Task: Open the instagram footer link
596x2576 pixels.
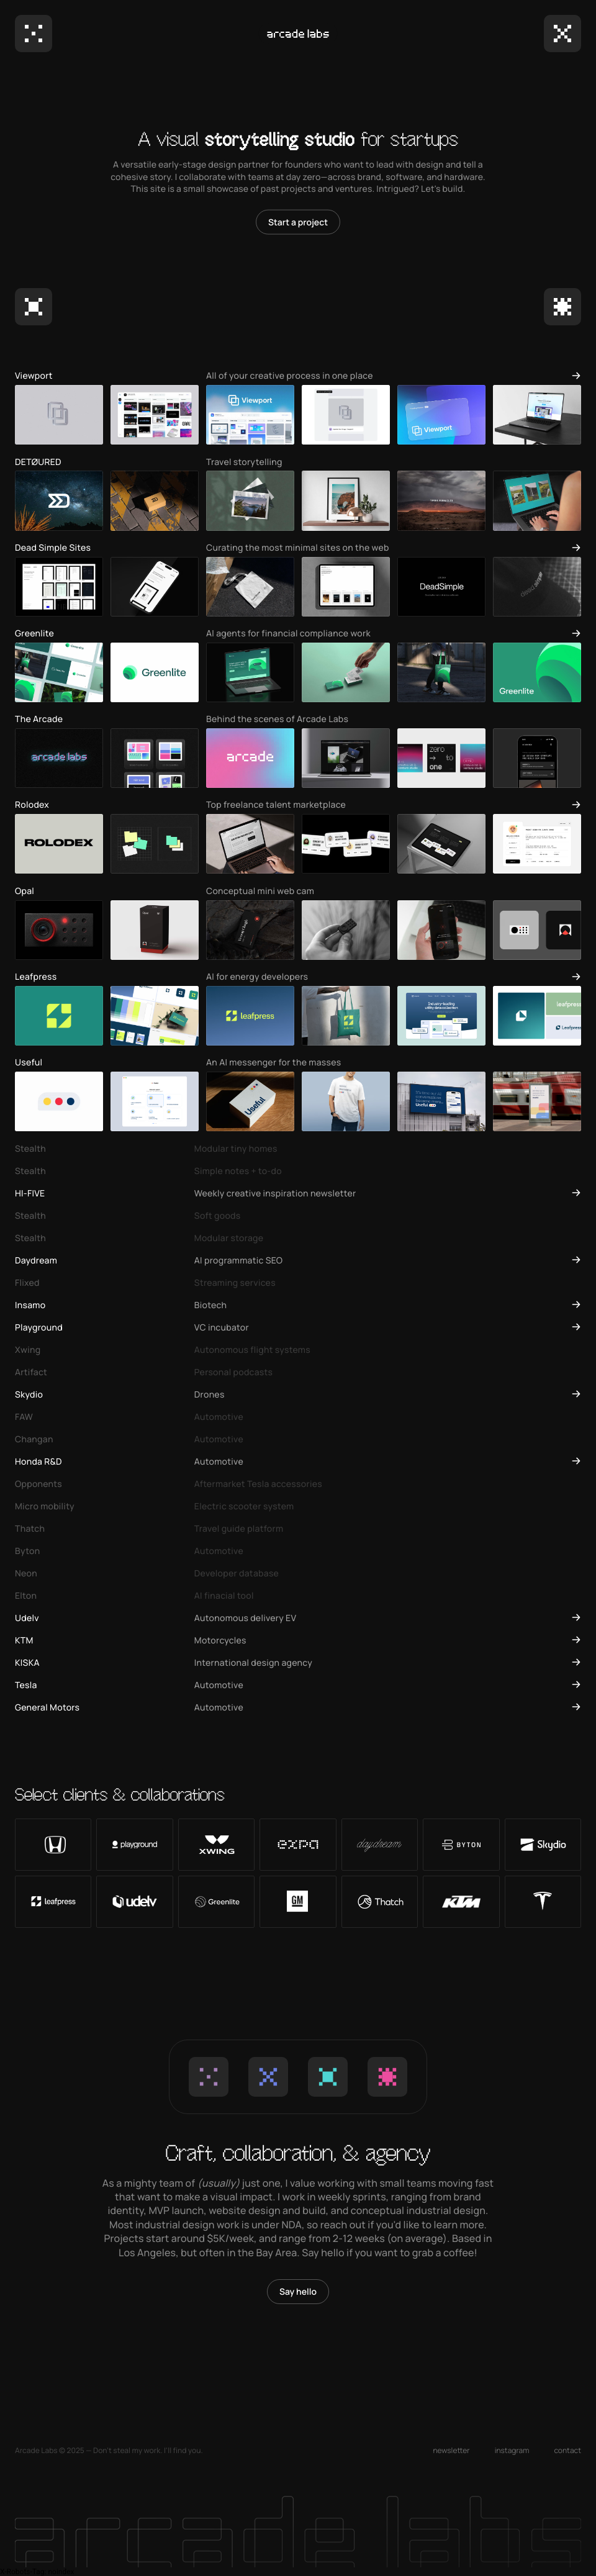Action: (x=511, y=2450)
